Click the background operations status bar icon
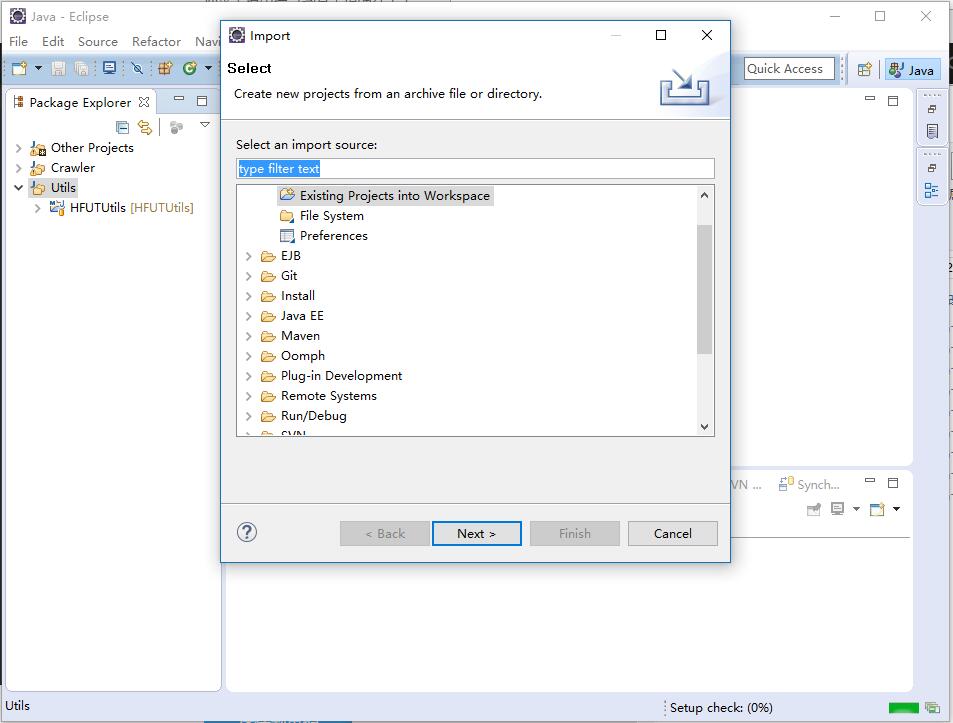 [x=932, y=708]
